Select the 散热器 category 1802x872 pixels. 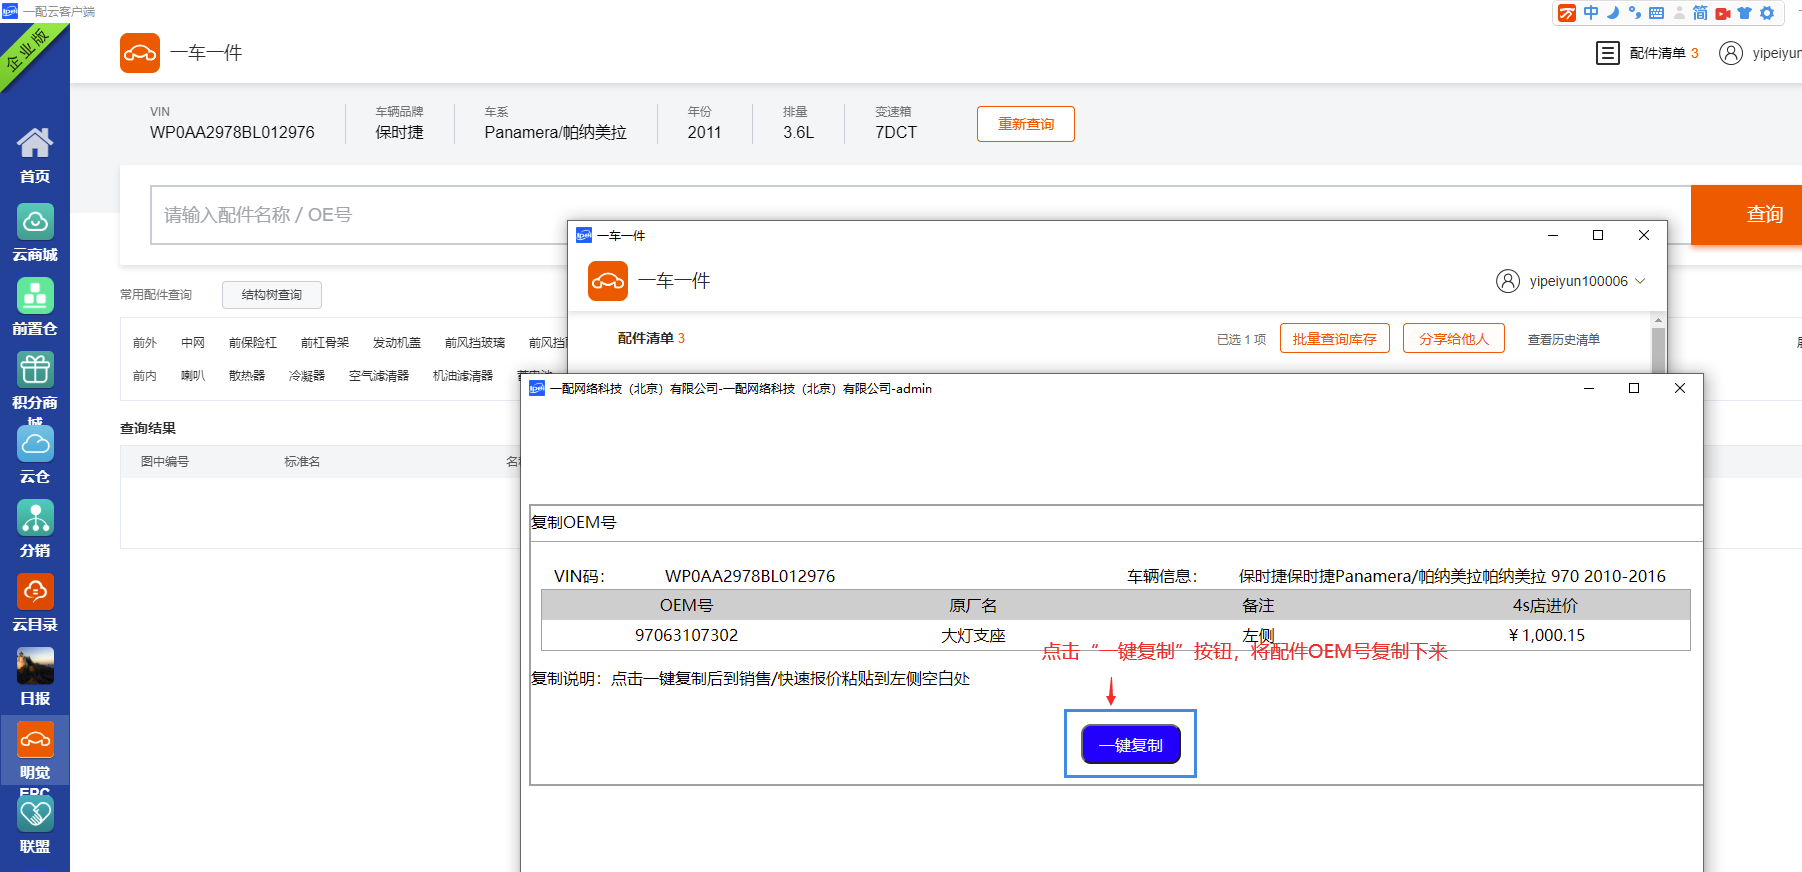coord(247,376)
